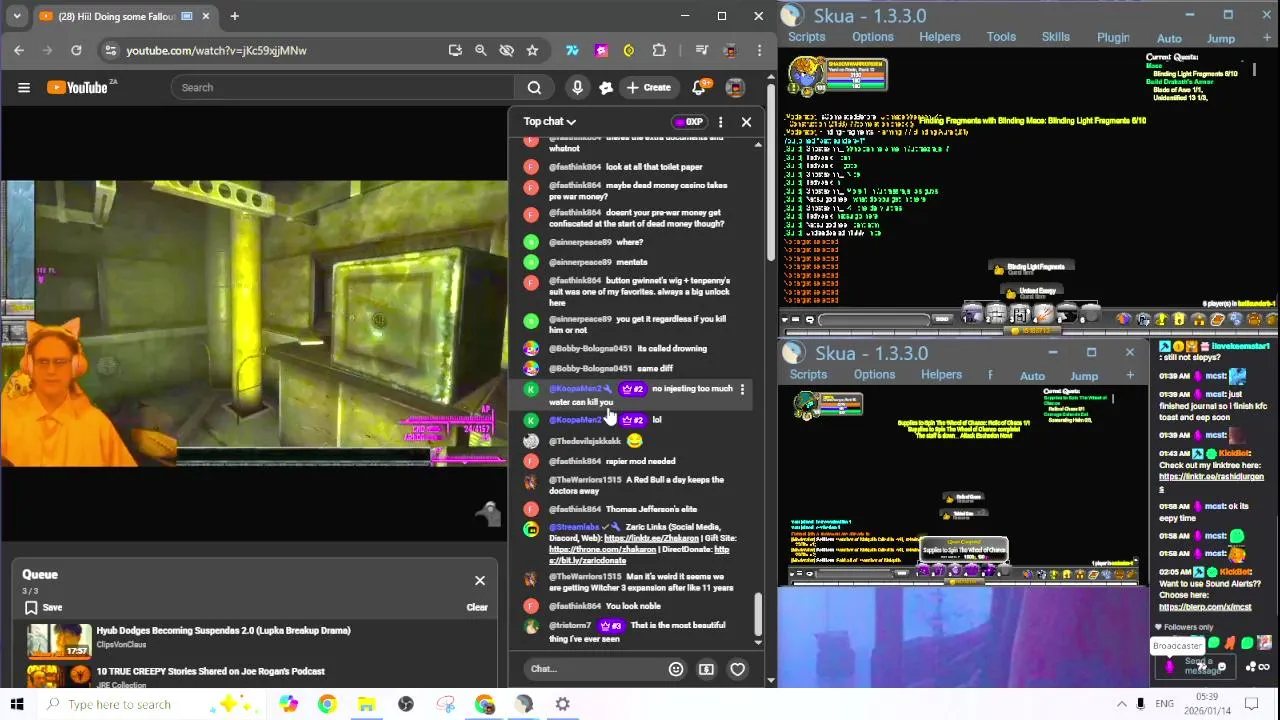Screen dimensions: 1280x720
Task: Go back in Chrome browser
Action: tap(19, 50)
